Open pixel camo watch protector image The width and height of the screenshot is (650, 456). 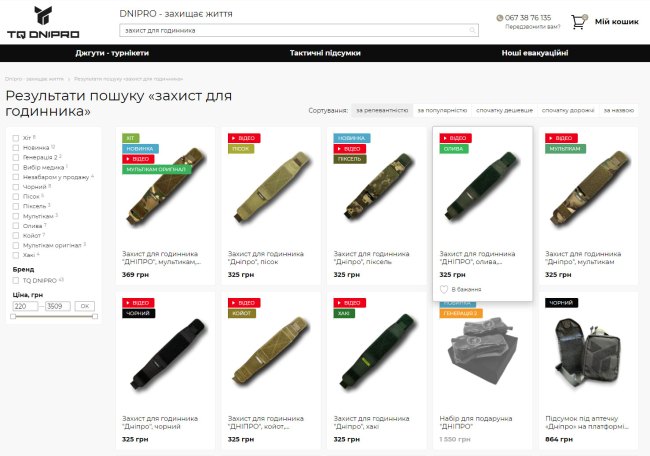pyautogui.click(x=378, y=187)
